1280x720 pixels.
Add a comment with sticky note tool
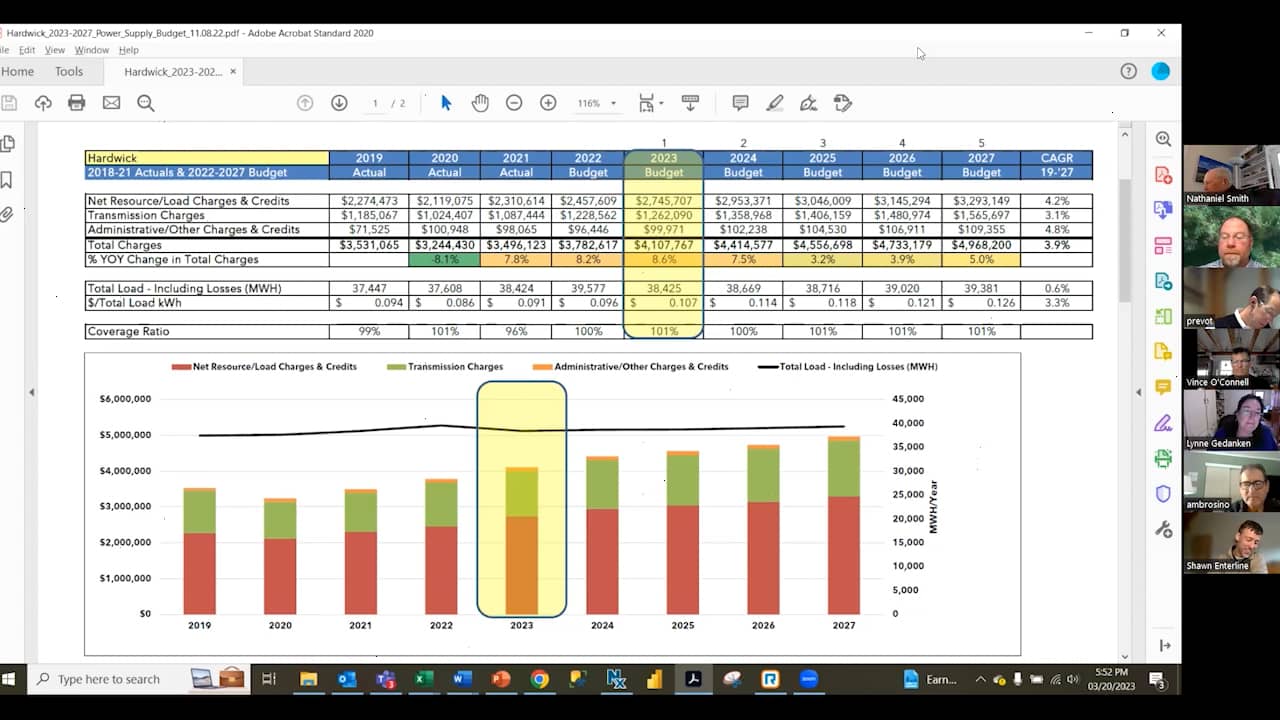coord(740,103)
